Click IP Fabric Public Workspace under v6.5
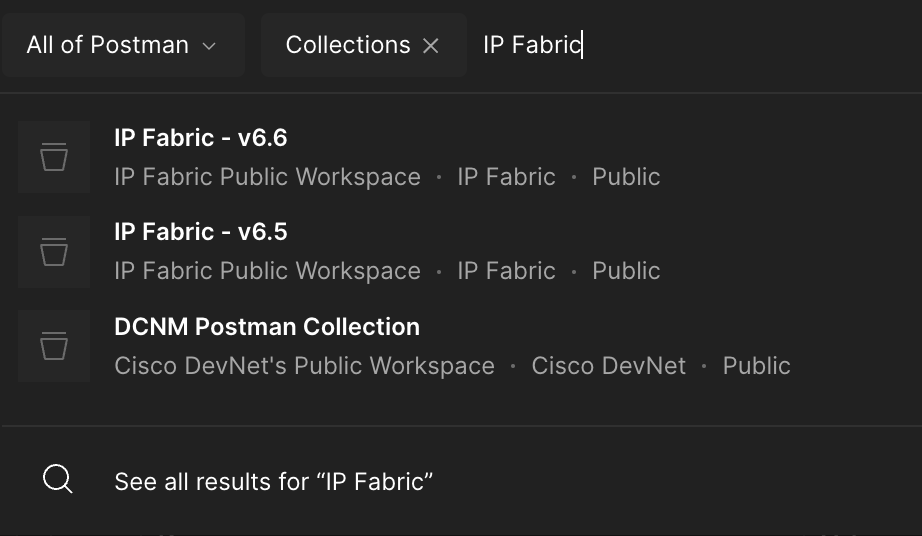The width and height of the screenshot is (922, 536). tap(267, 271)
